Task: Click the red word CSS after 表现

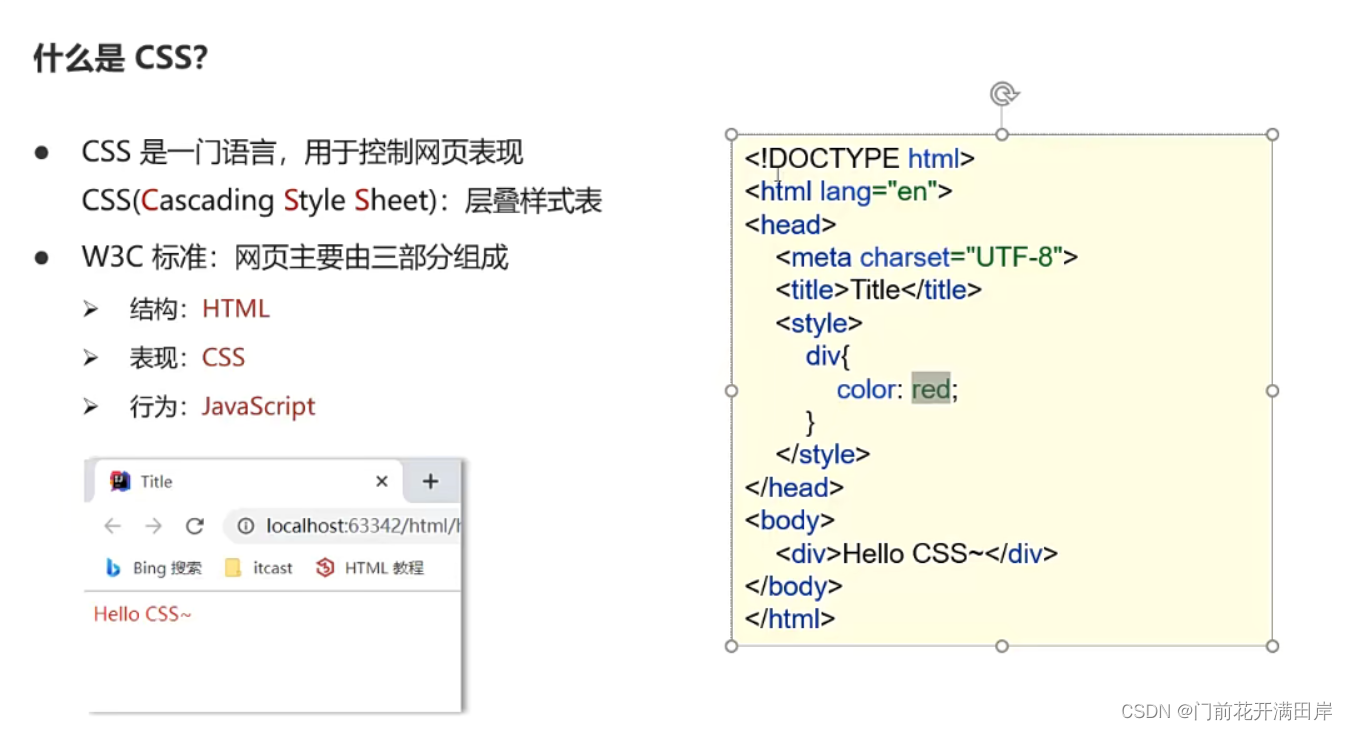Action: tap(223, 357)
